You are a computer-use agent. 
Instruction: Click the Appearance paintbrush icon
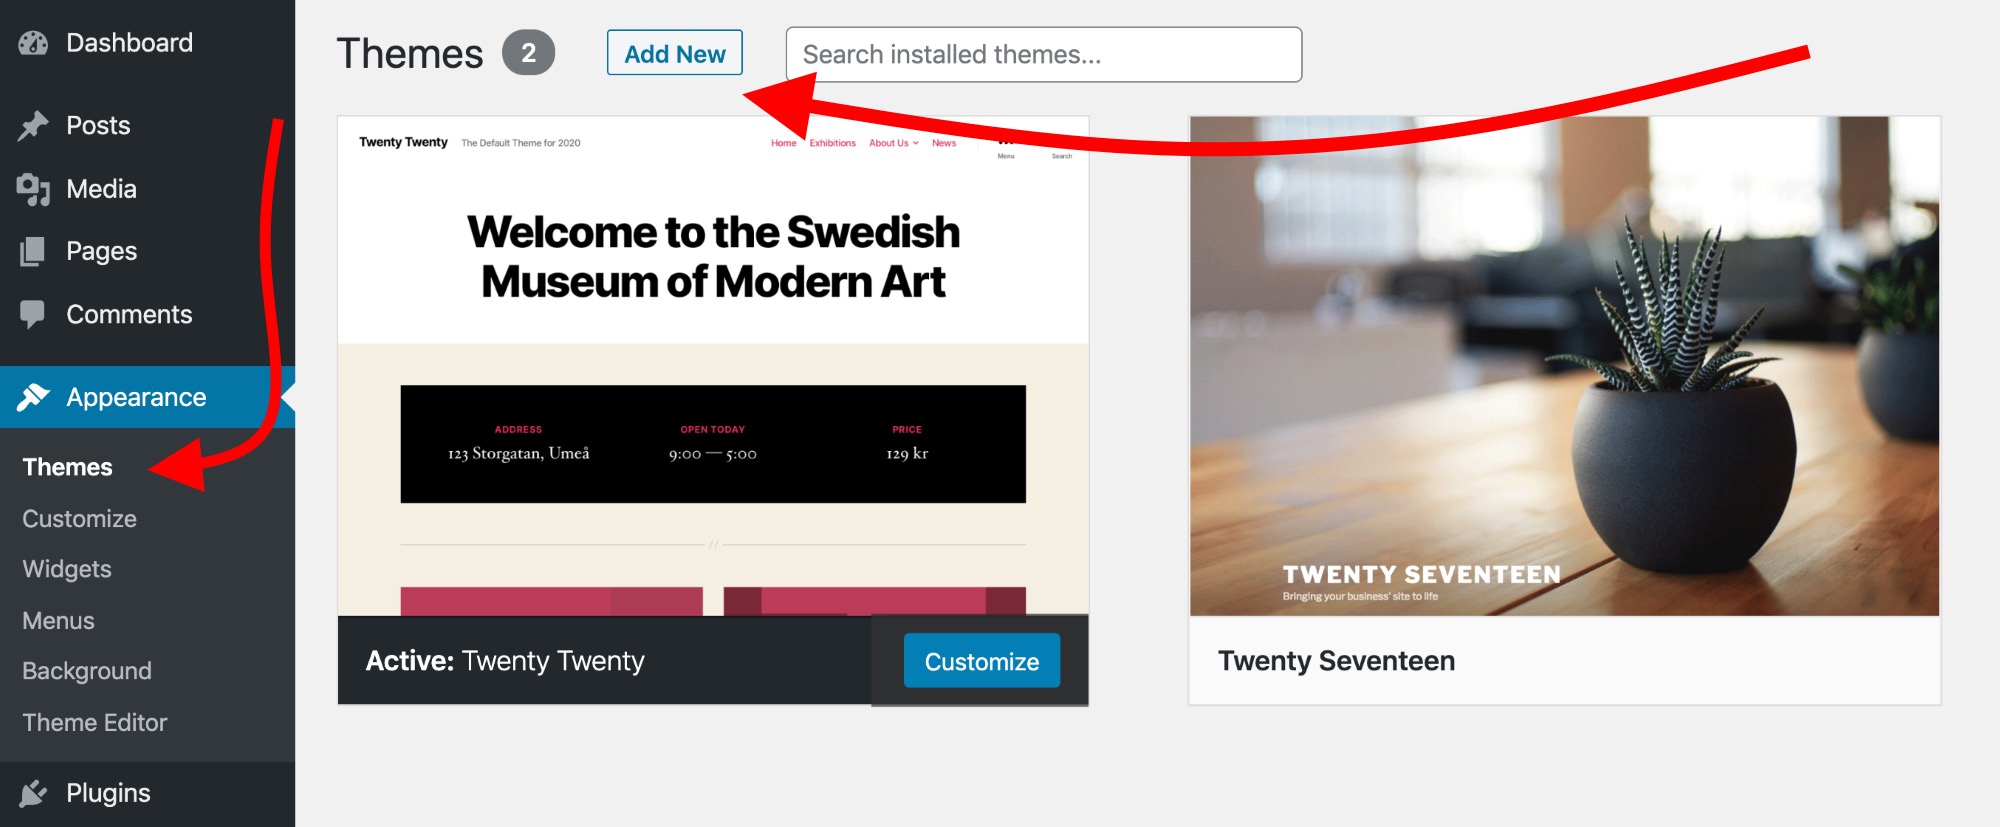pyautogui.click(x=33, y=397)
